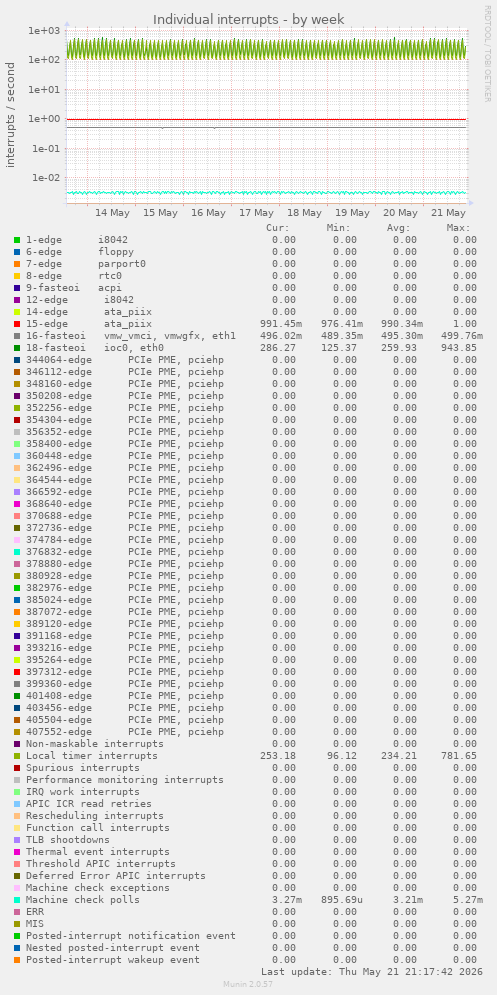Click the Avg column header
This screenshot has width=497, height=995.
coord(399,228)
